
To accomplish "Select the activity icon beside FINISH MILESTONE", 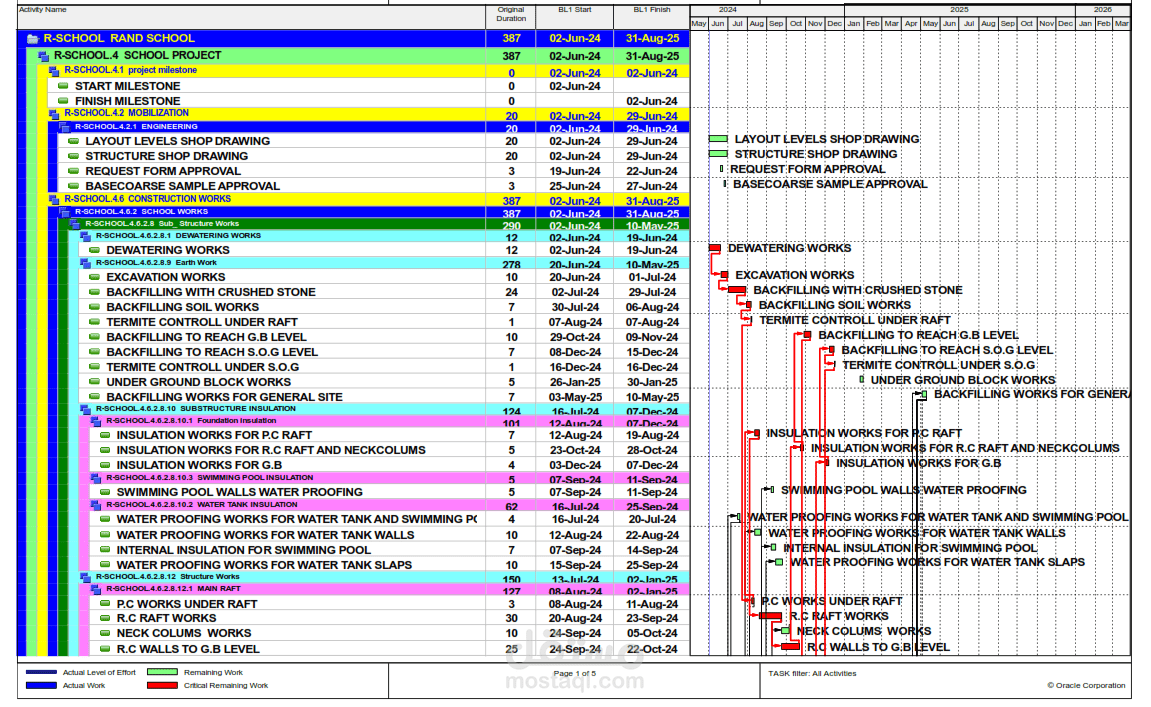I will tap(63, 101).
